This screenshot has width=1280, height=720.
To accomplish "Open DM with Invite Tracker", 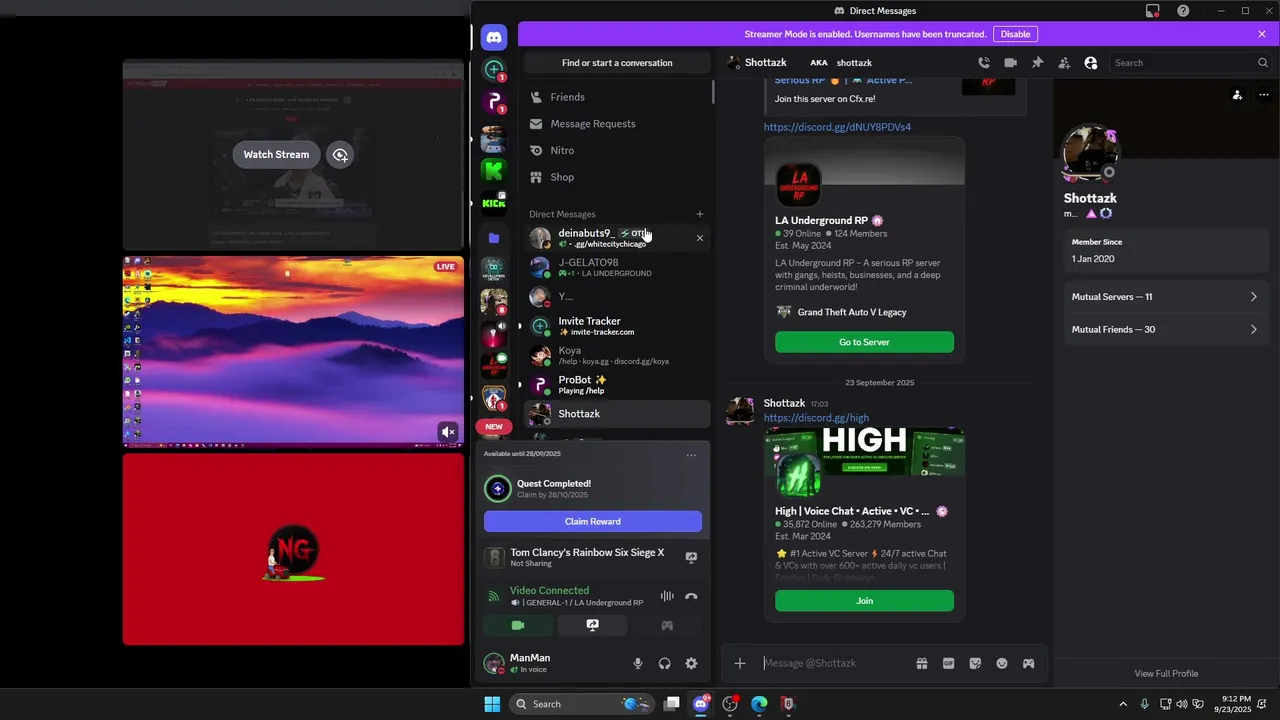I will [x=617, y=326].
